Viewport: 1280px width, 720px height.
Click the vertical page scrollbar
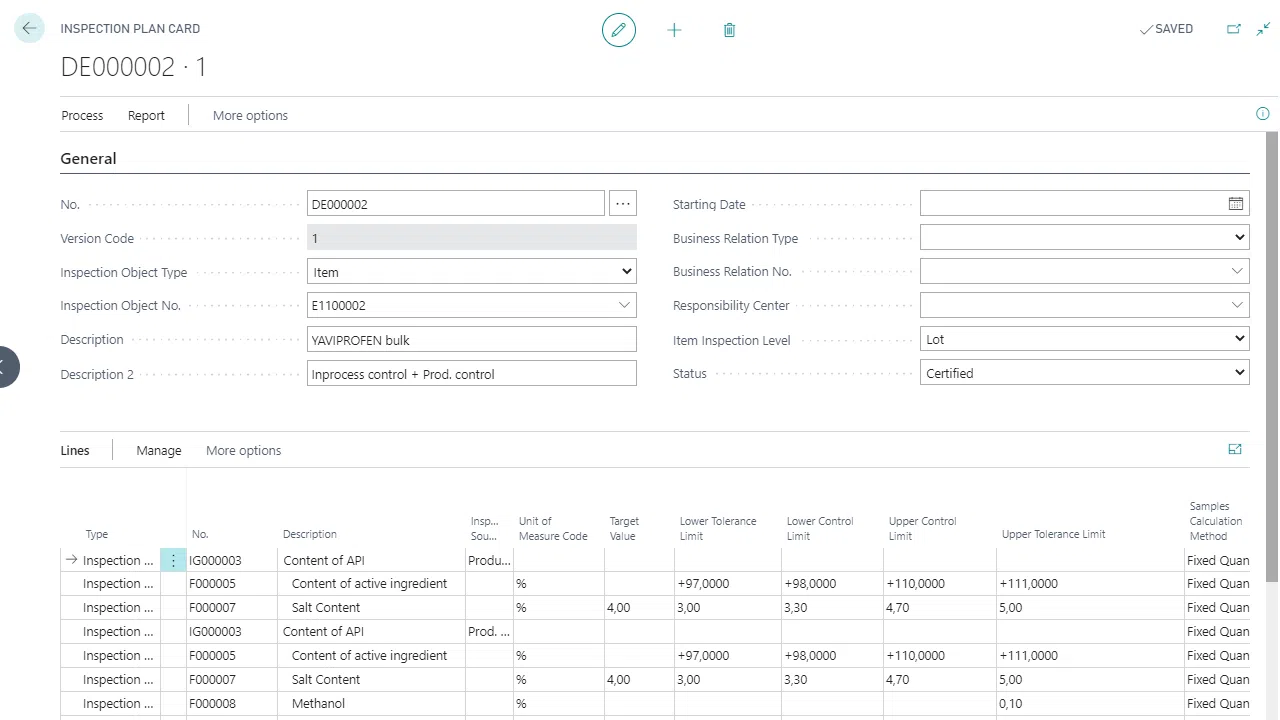point(1272,355)
